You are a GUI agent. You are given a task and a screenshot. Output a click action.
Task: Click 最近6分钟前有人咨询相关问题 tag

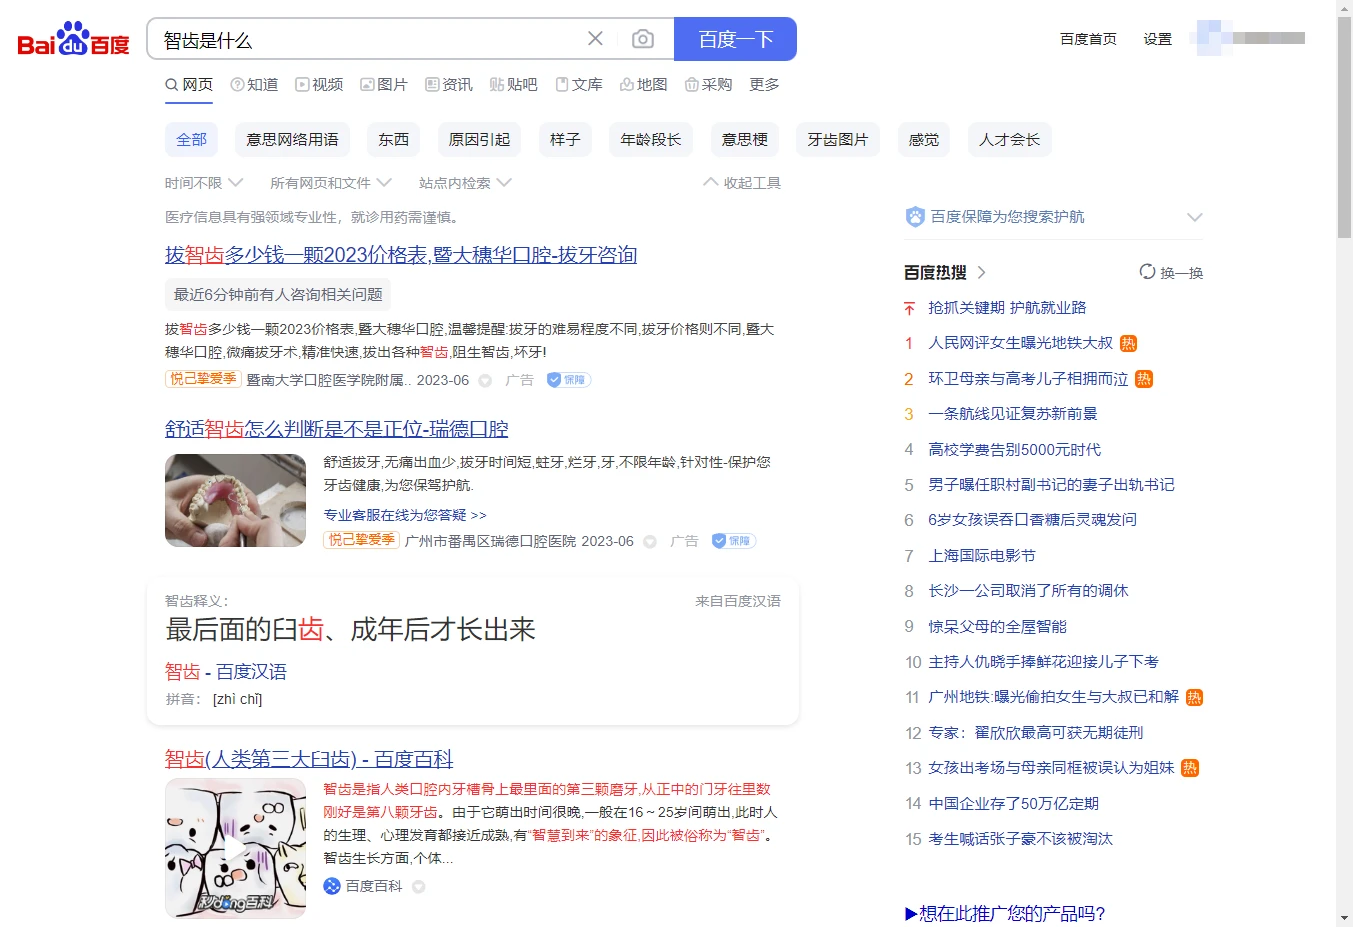(x=278, y=294)
